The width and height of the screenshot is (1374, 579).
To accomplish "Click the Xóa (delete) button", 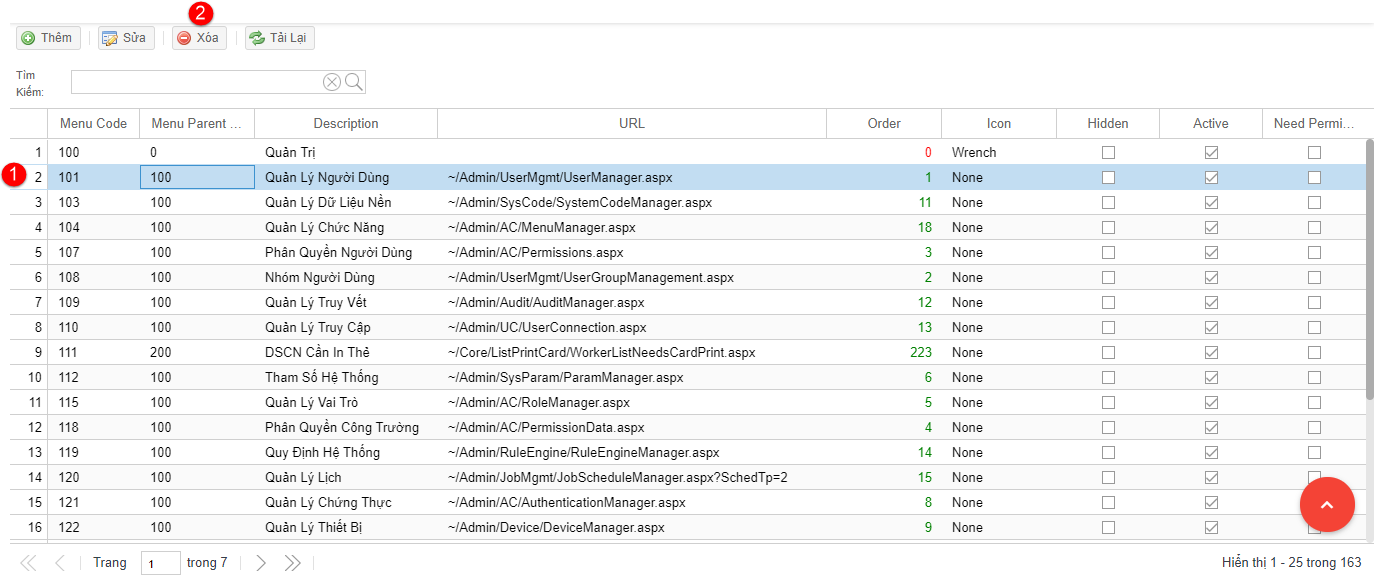I will (198, 38).
